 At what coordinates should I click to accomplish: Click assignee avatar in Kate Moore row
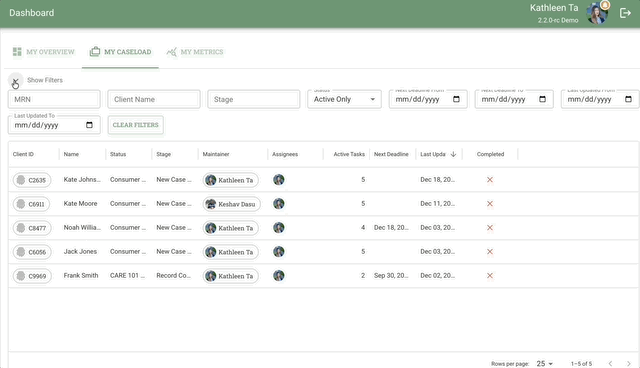click(279, 204)
